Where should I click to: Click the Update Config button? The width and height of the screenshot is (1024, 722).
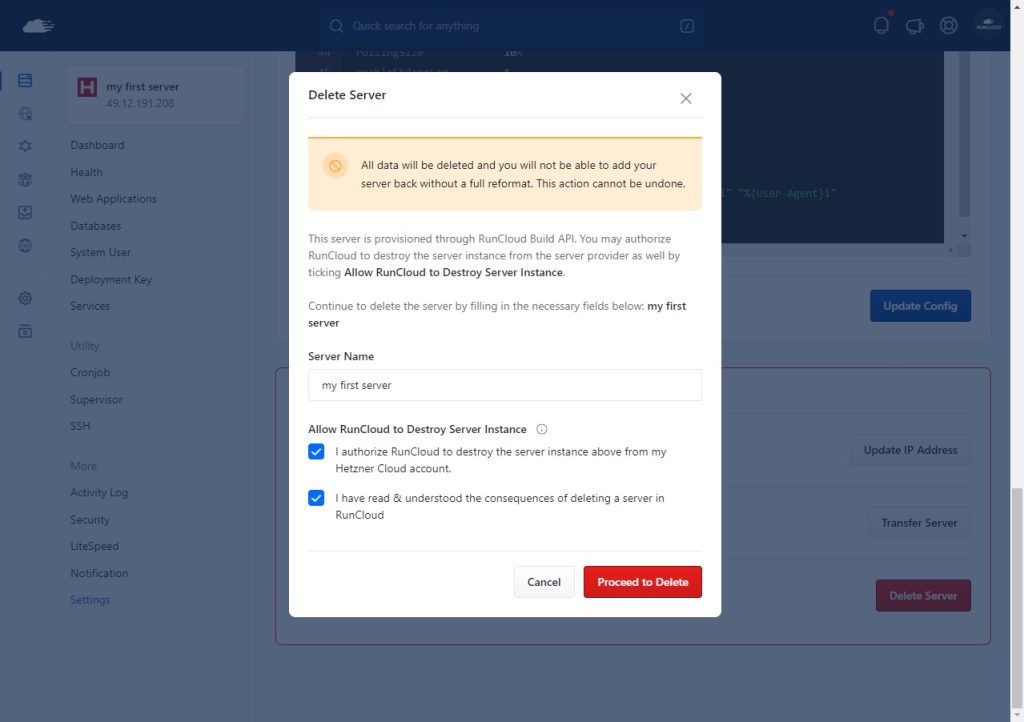(x=919, y=306)
